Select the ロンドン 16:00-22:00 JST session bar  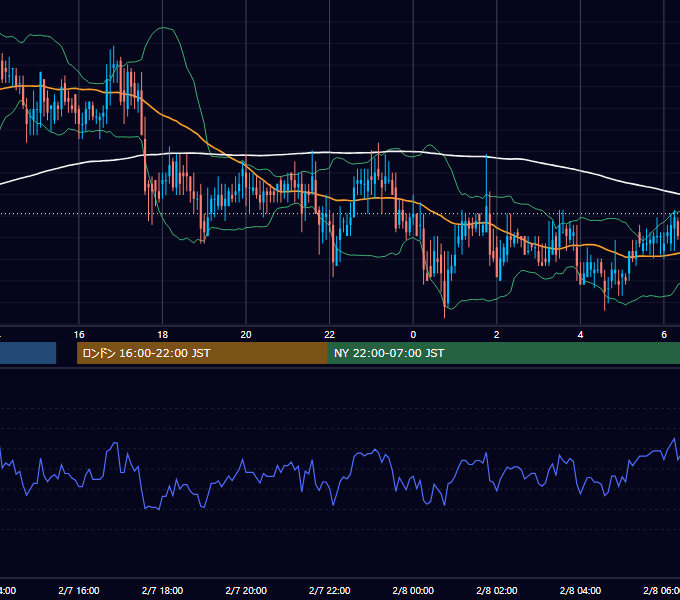(202, 353)
